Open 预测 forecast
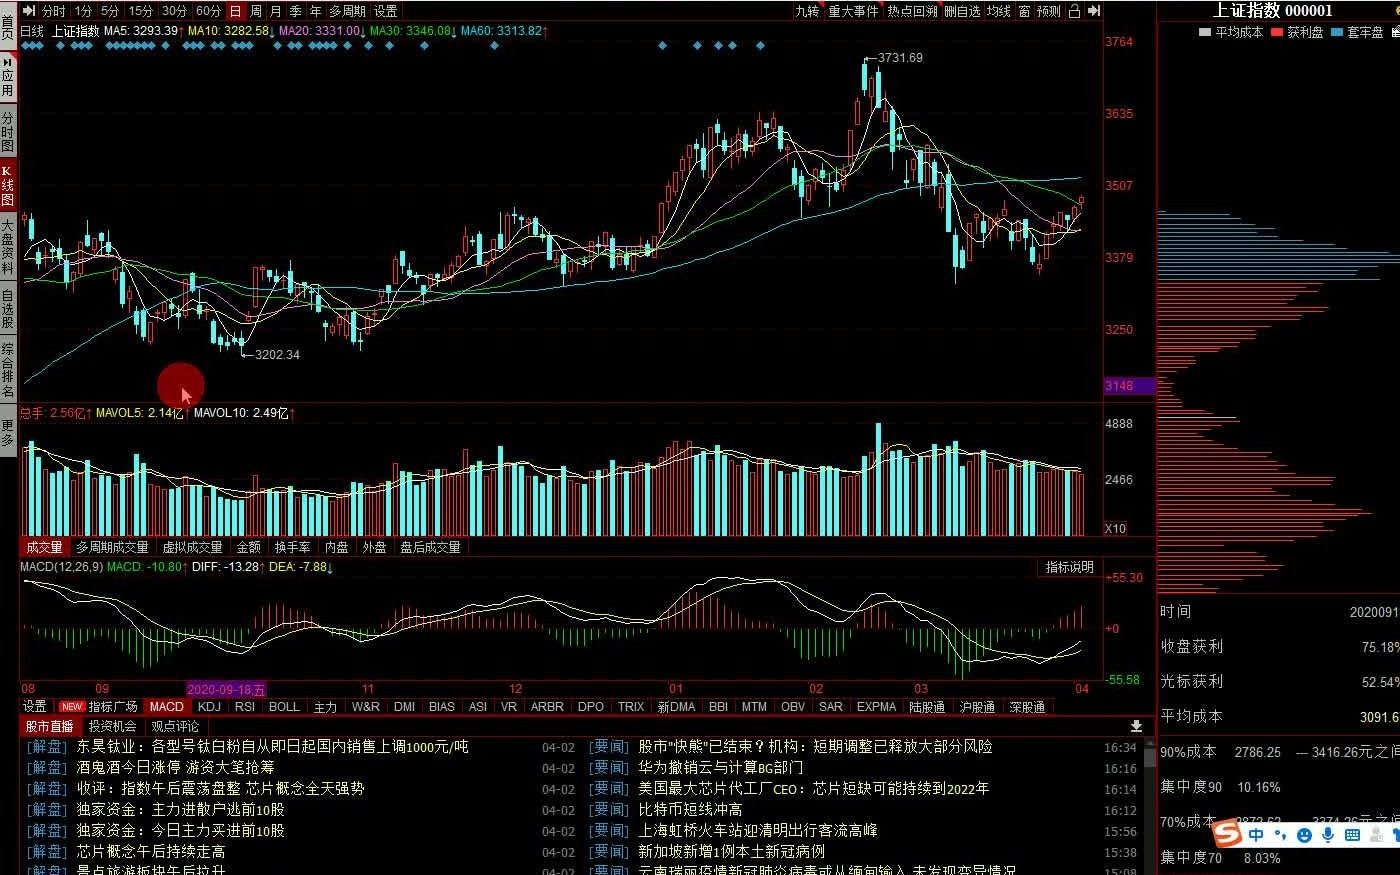 point(1049,11)
